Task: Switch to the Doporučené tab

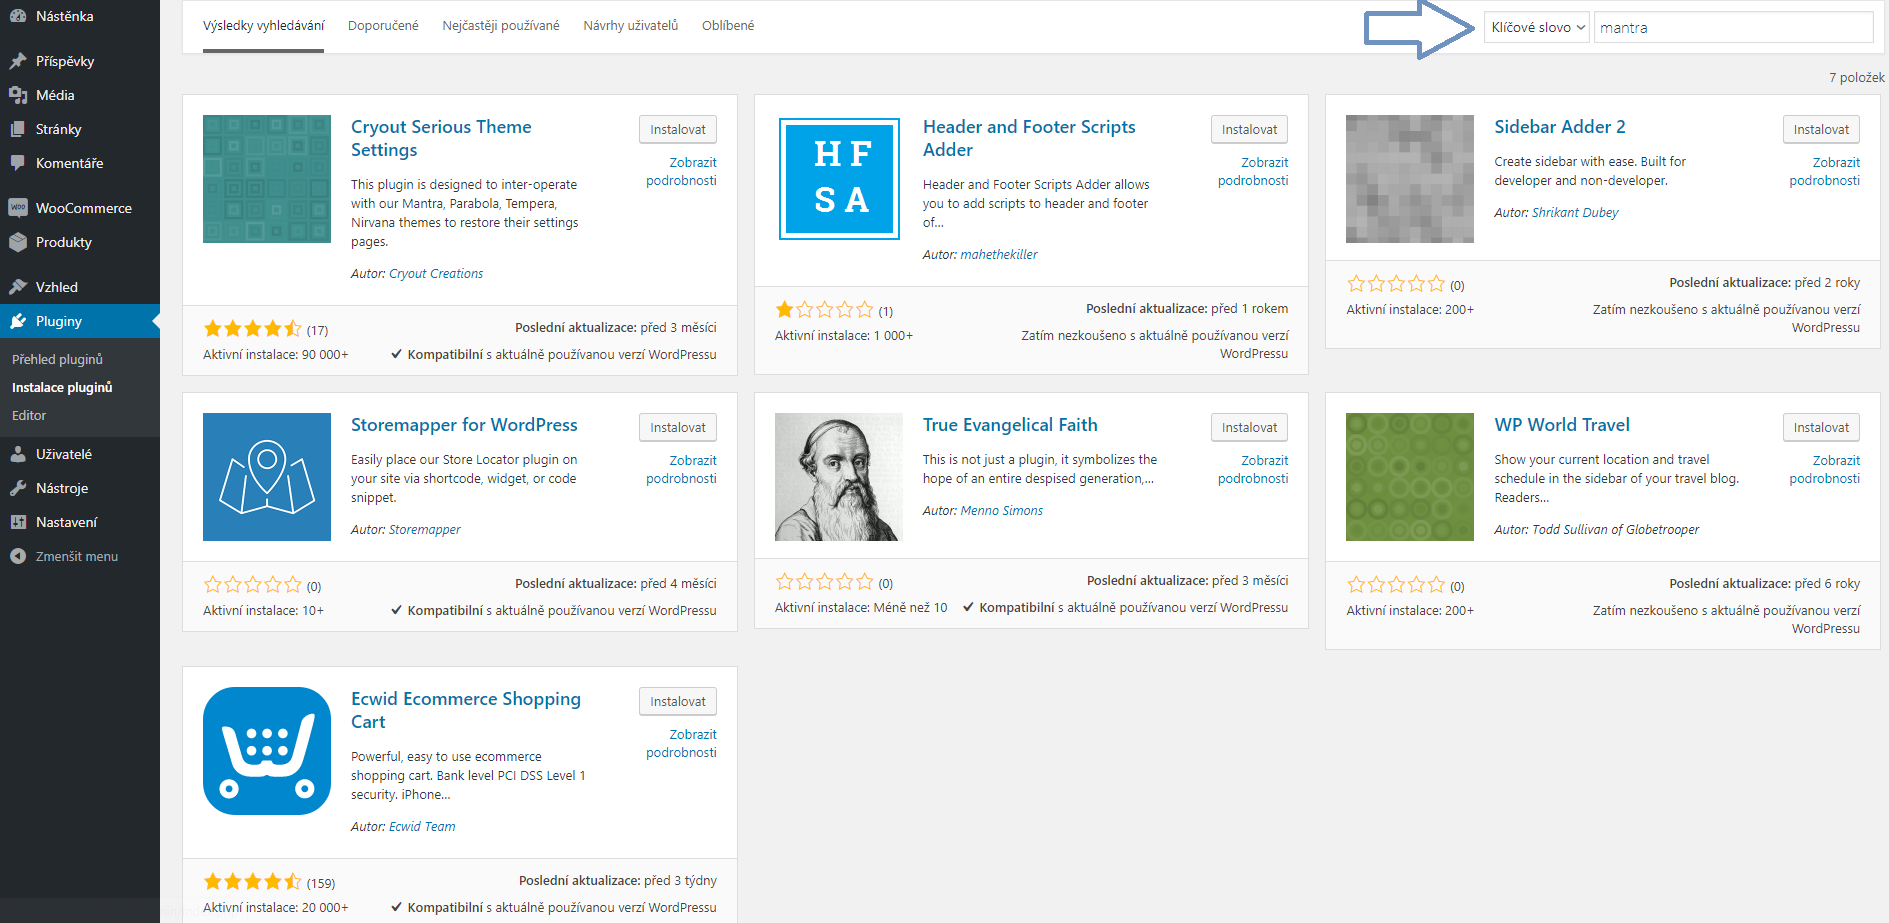Action: [x=383, y=26]
